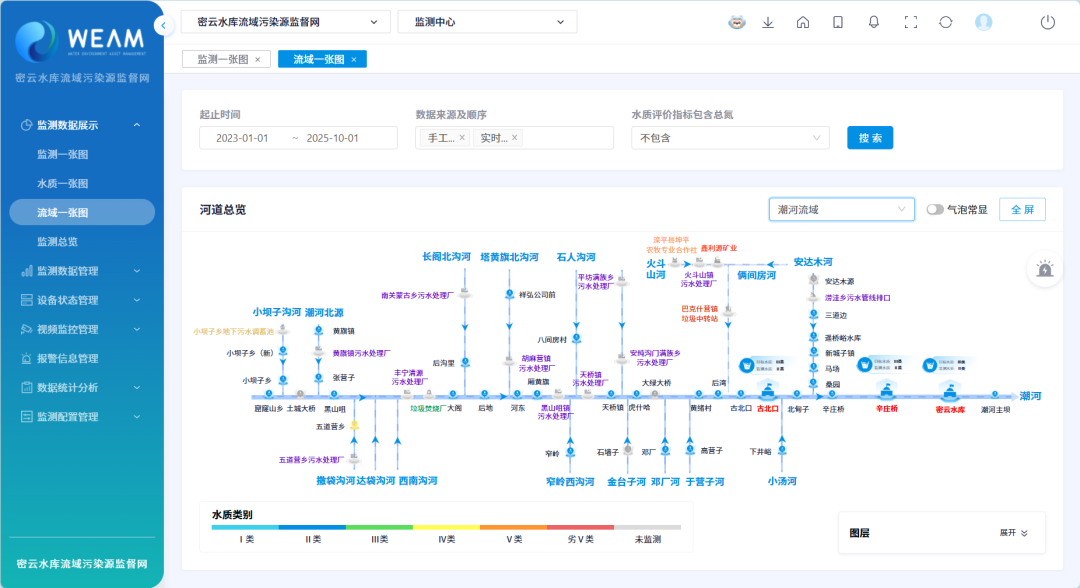Click the power logout icon
Screen dimensions: 1080x588
click(1048, 22)
